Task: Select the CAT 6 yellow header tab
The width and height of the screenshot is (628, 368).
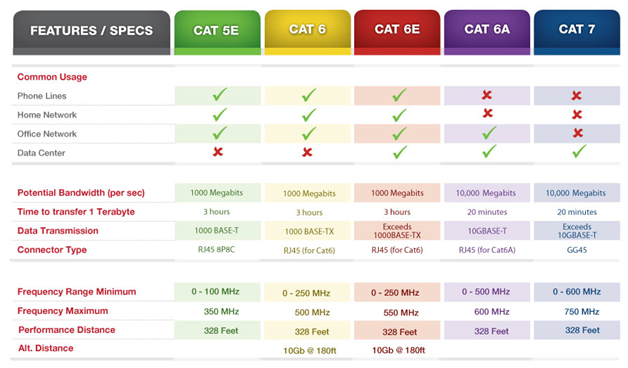Action: [x=308, y=32]
